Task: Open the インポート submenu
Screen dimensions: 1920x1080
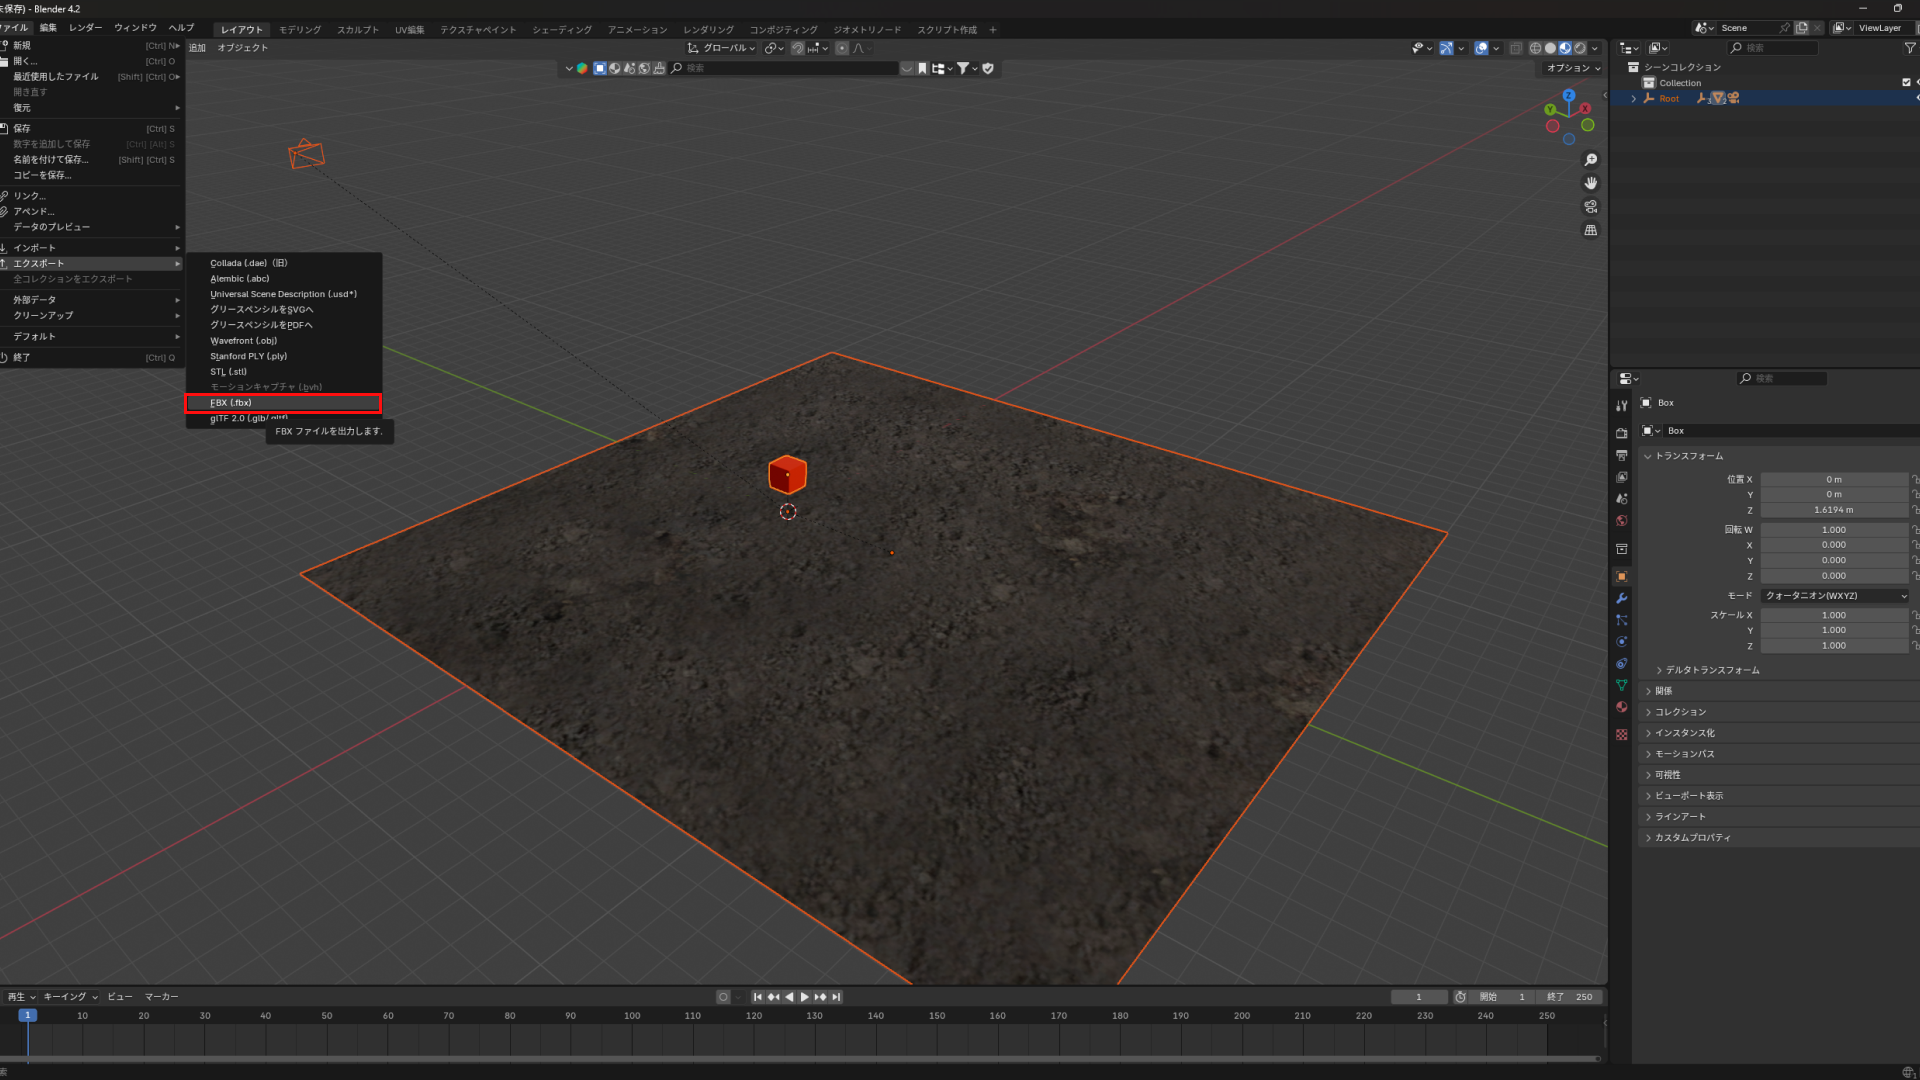Action: tap(92, 248)
